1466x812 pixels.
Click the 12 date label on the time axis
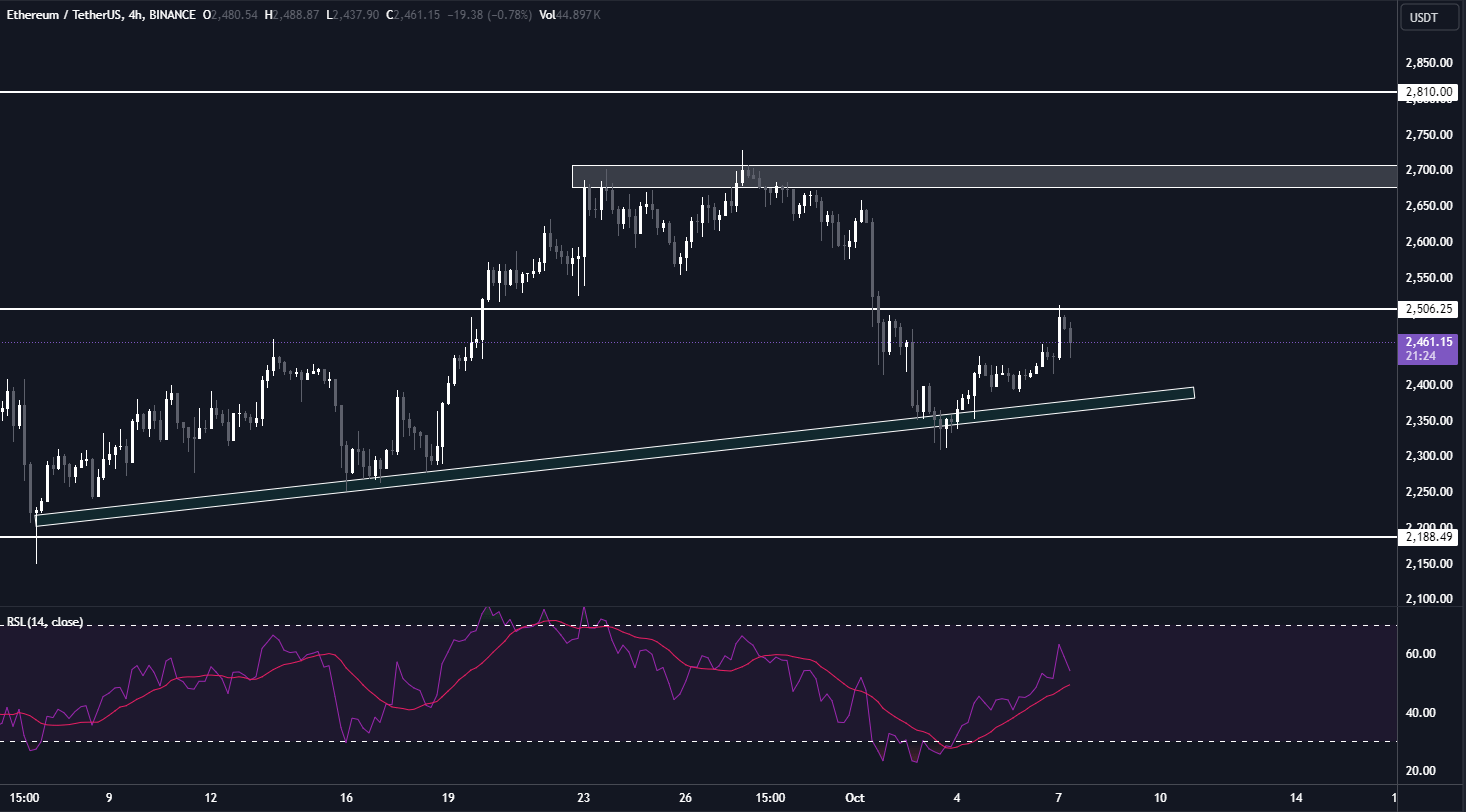point(210,798)
